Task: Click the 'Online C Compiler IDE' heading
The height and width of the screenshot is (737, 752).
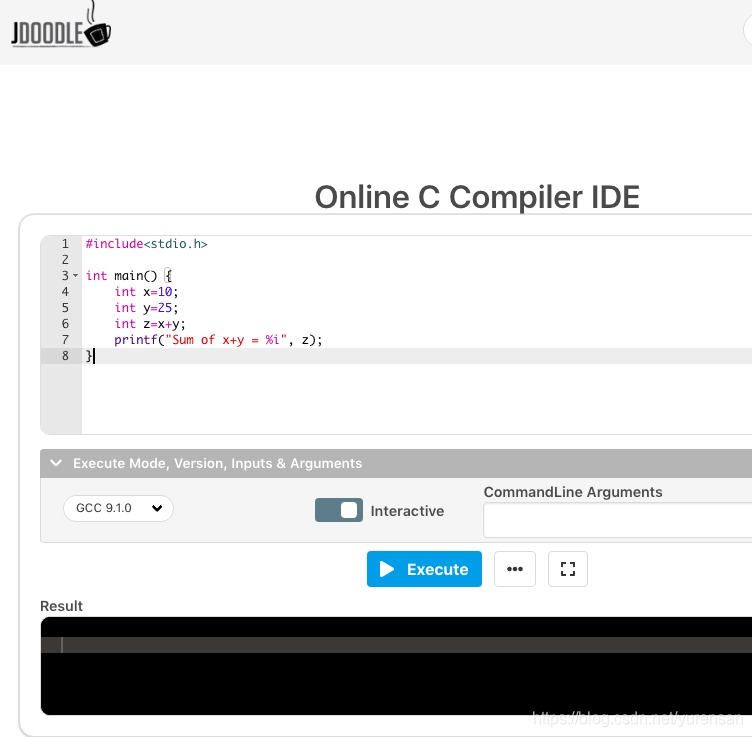Action: pos(477,197)
